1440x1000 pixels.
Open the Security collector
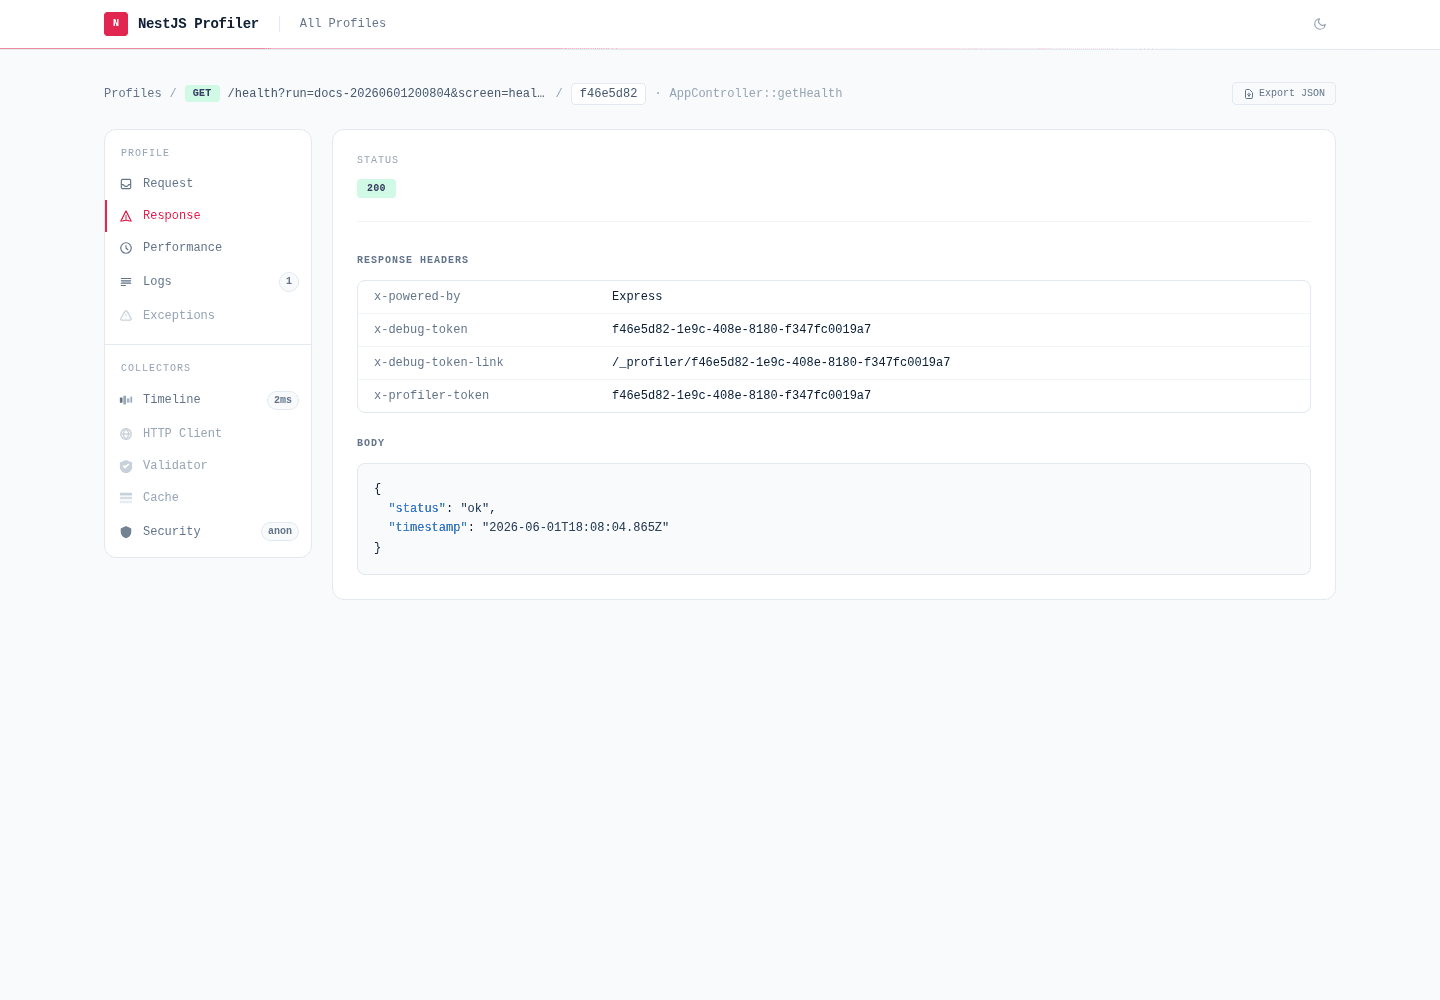pos(208,532)
